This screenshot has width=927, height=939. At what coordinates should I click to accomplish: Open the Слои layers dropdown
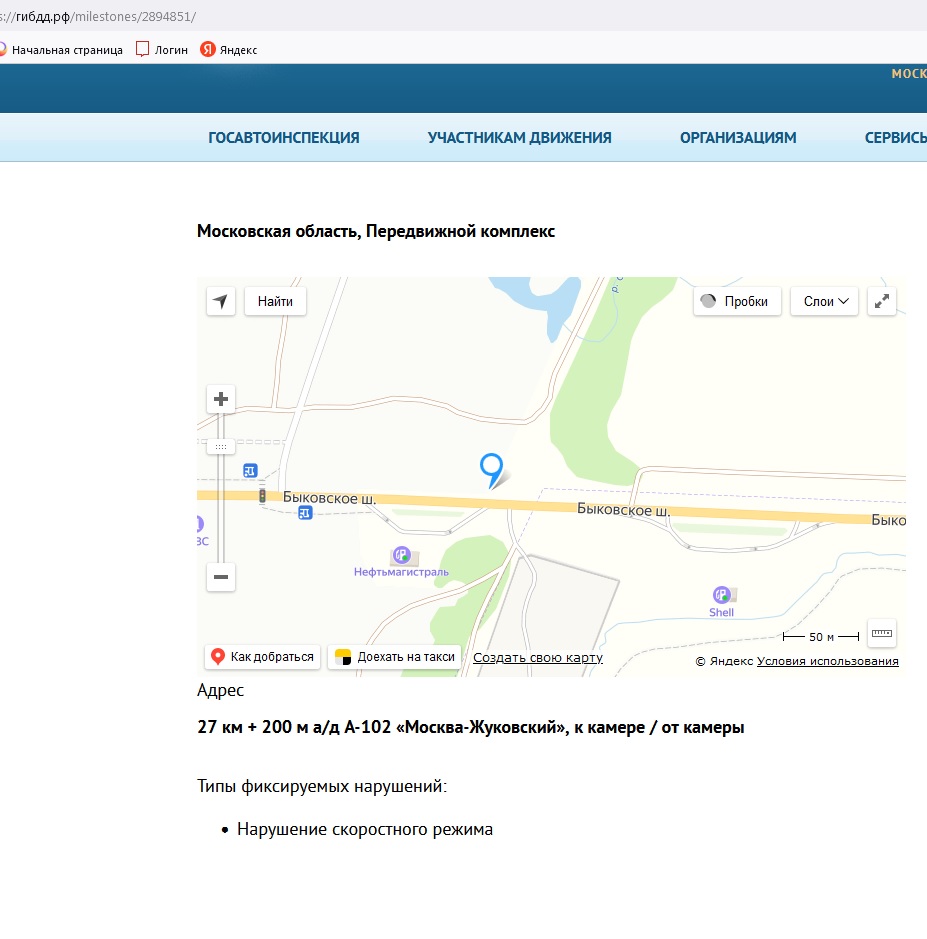824,301
